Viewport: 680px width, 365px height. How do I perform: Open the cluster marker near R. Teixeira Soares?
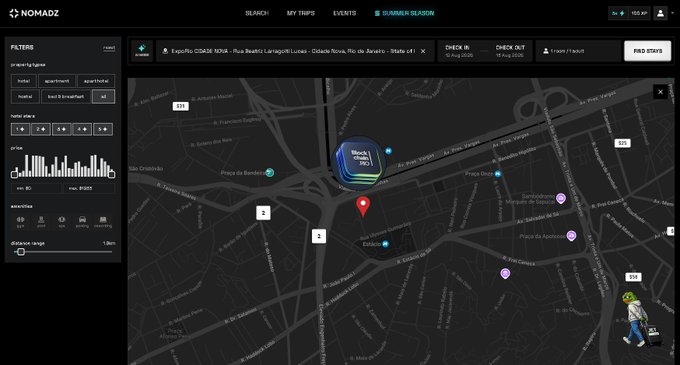point(263,213)
